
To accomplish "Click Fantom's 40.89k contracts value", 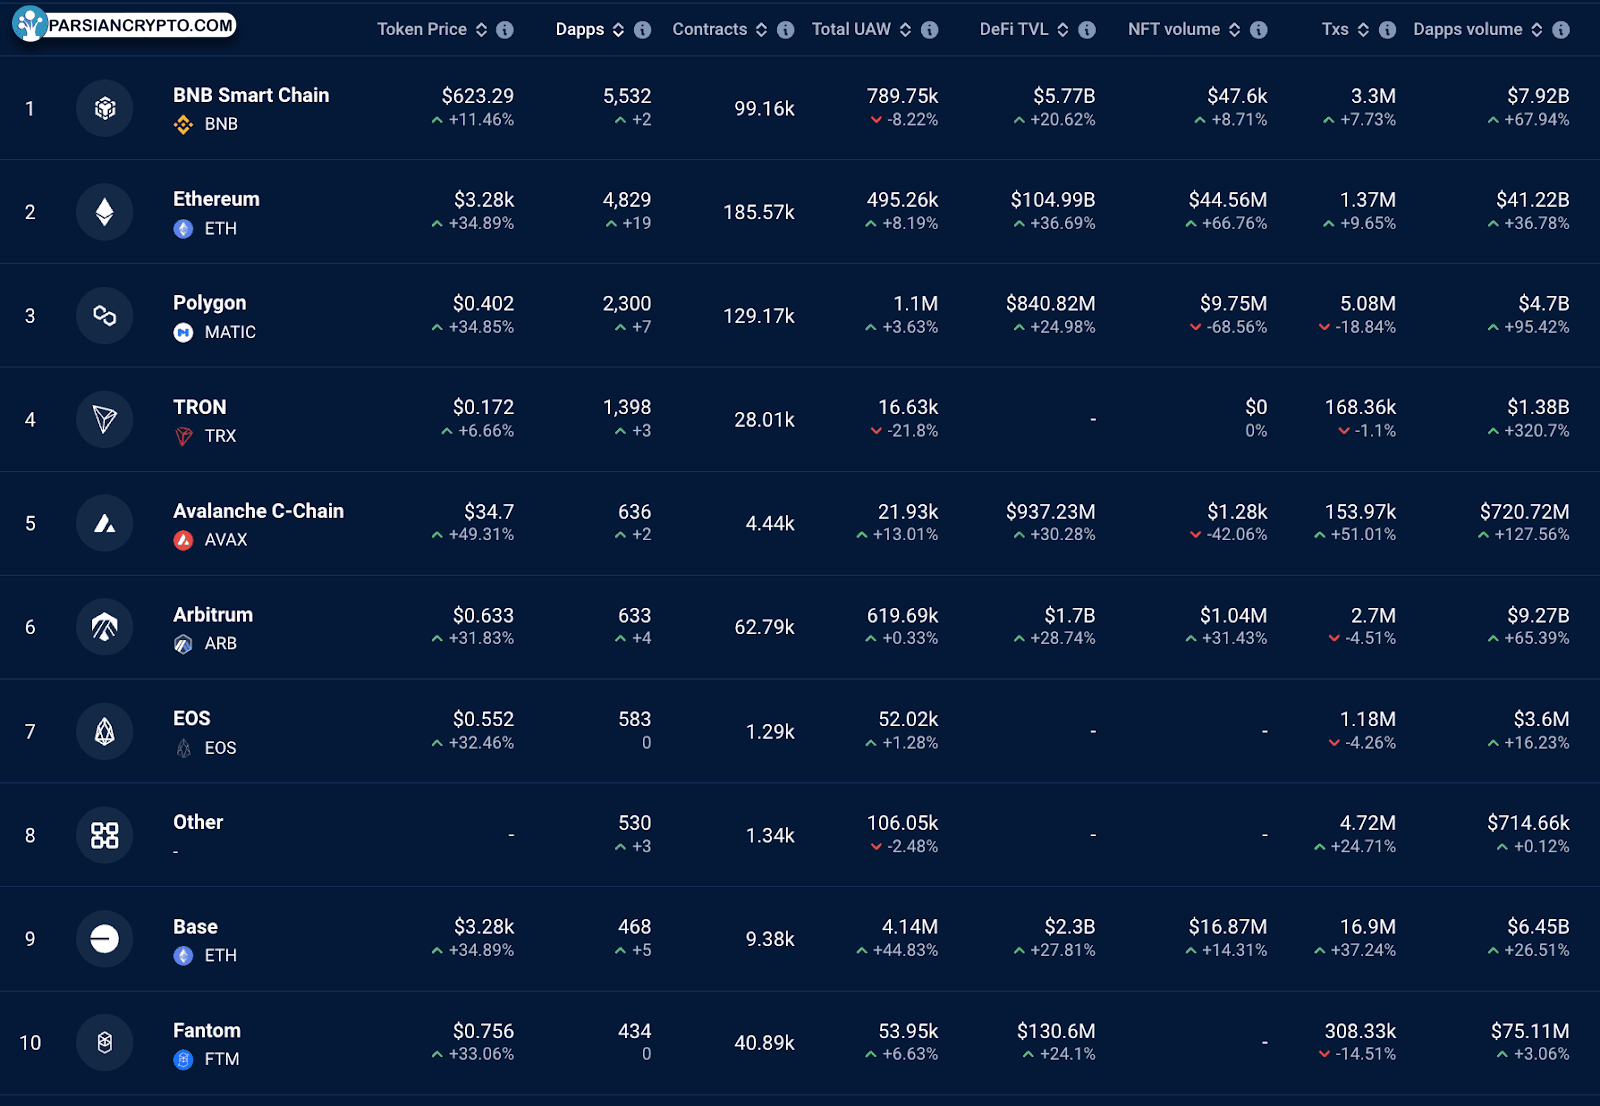I will [x=765, y=1043].
